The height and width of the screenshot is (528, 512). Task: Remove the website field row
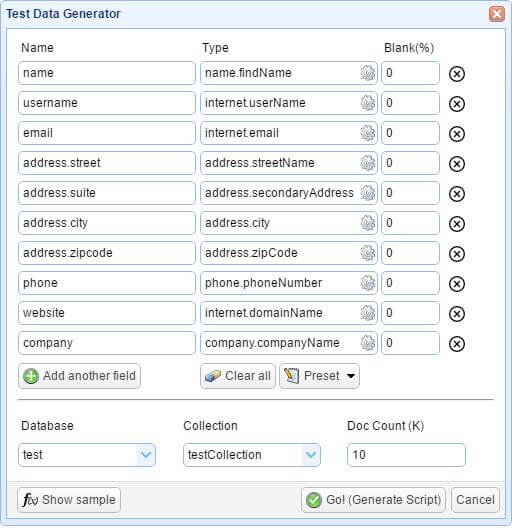pyautogui.click(x=457, y=314)
